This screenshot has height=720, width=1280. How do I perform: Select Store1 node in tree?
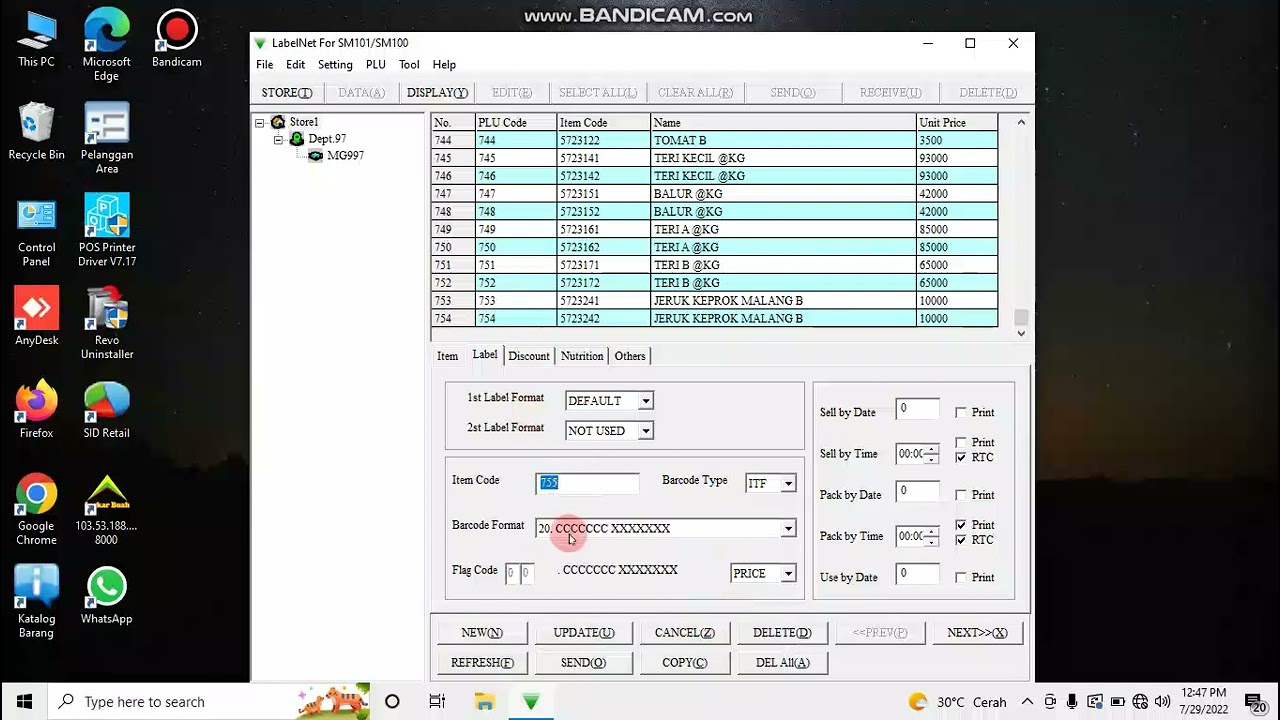(304, 122)
